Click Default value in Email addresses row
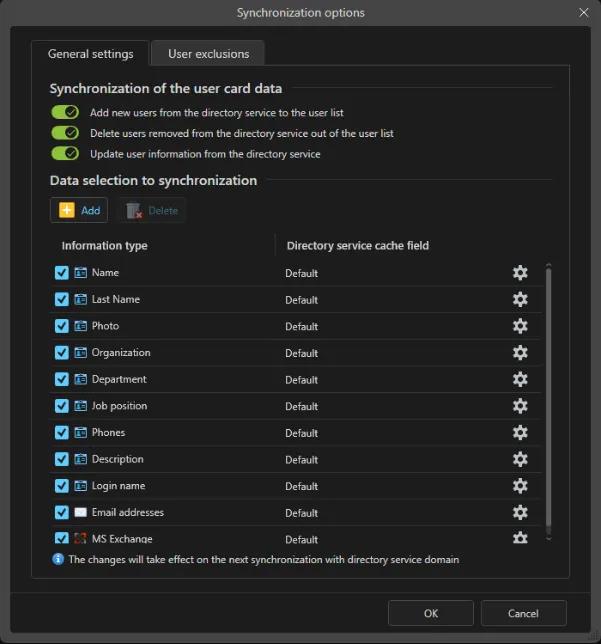 pos(302,513)
